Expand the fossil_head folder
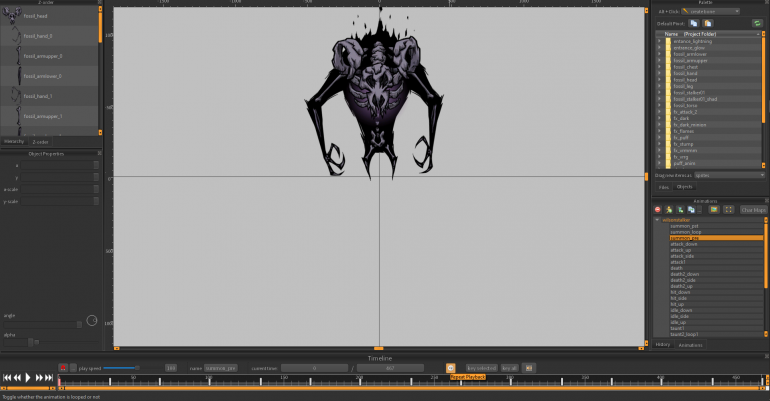 click(659, 79)
